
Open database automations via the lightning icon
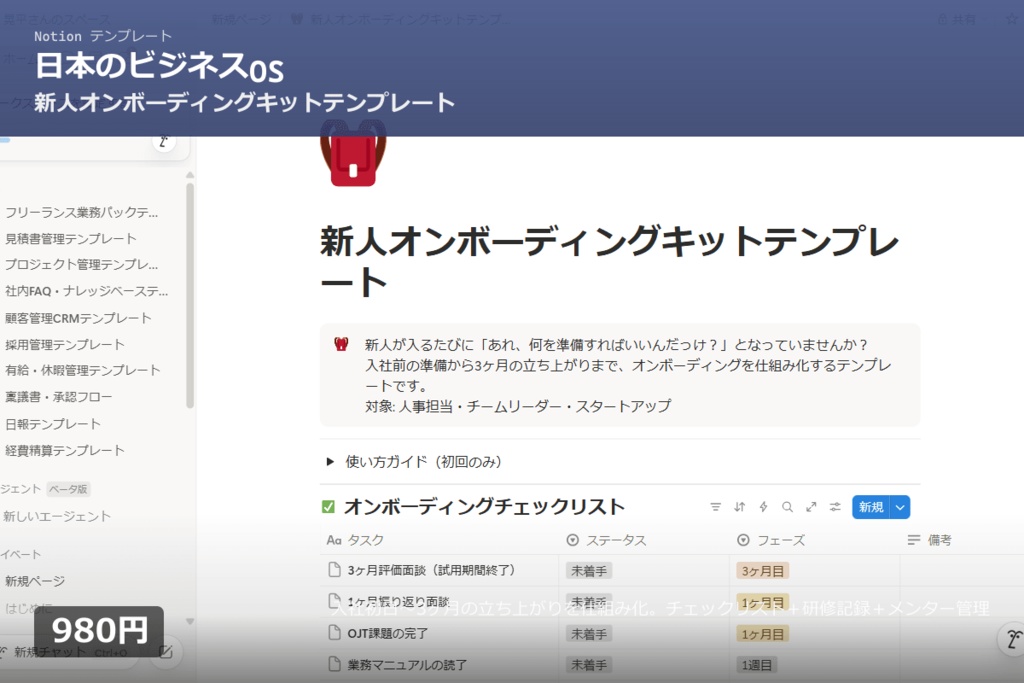pyautogui.click(x=763, y=507)
